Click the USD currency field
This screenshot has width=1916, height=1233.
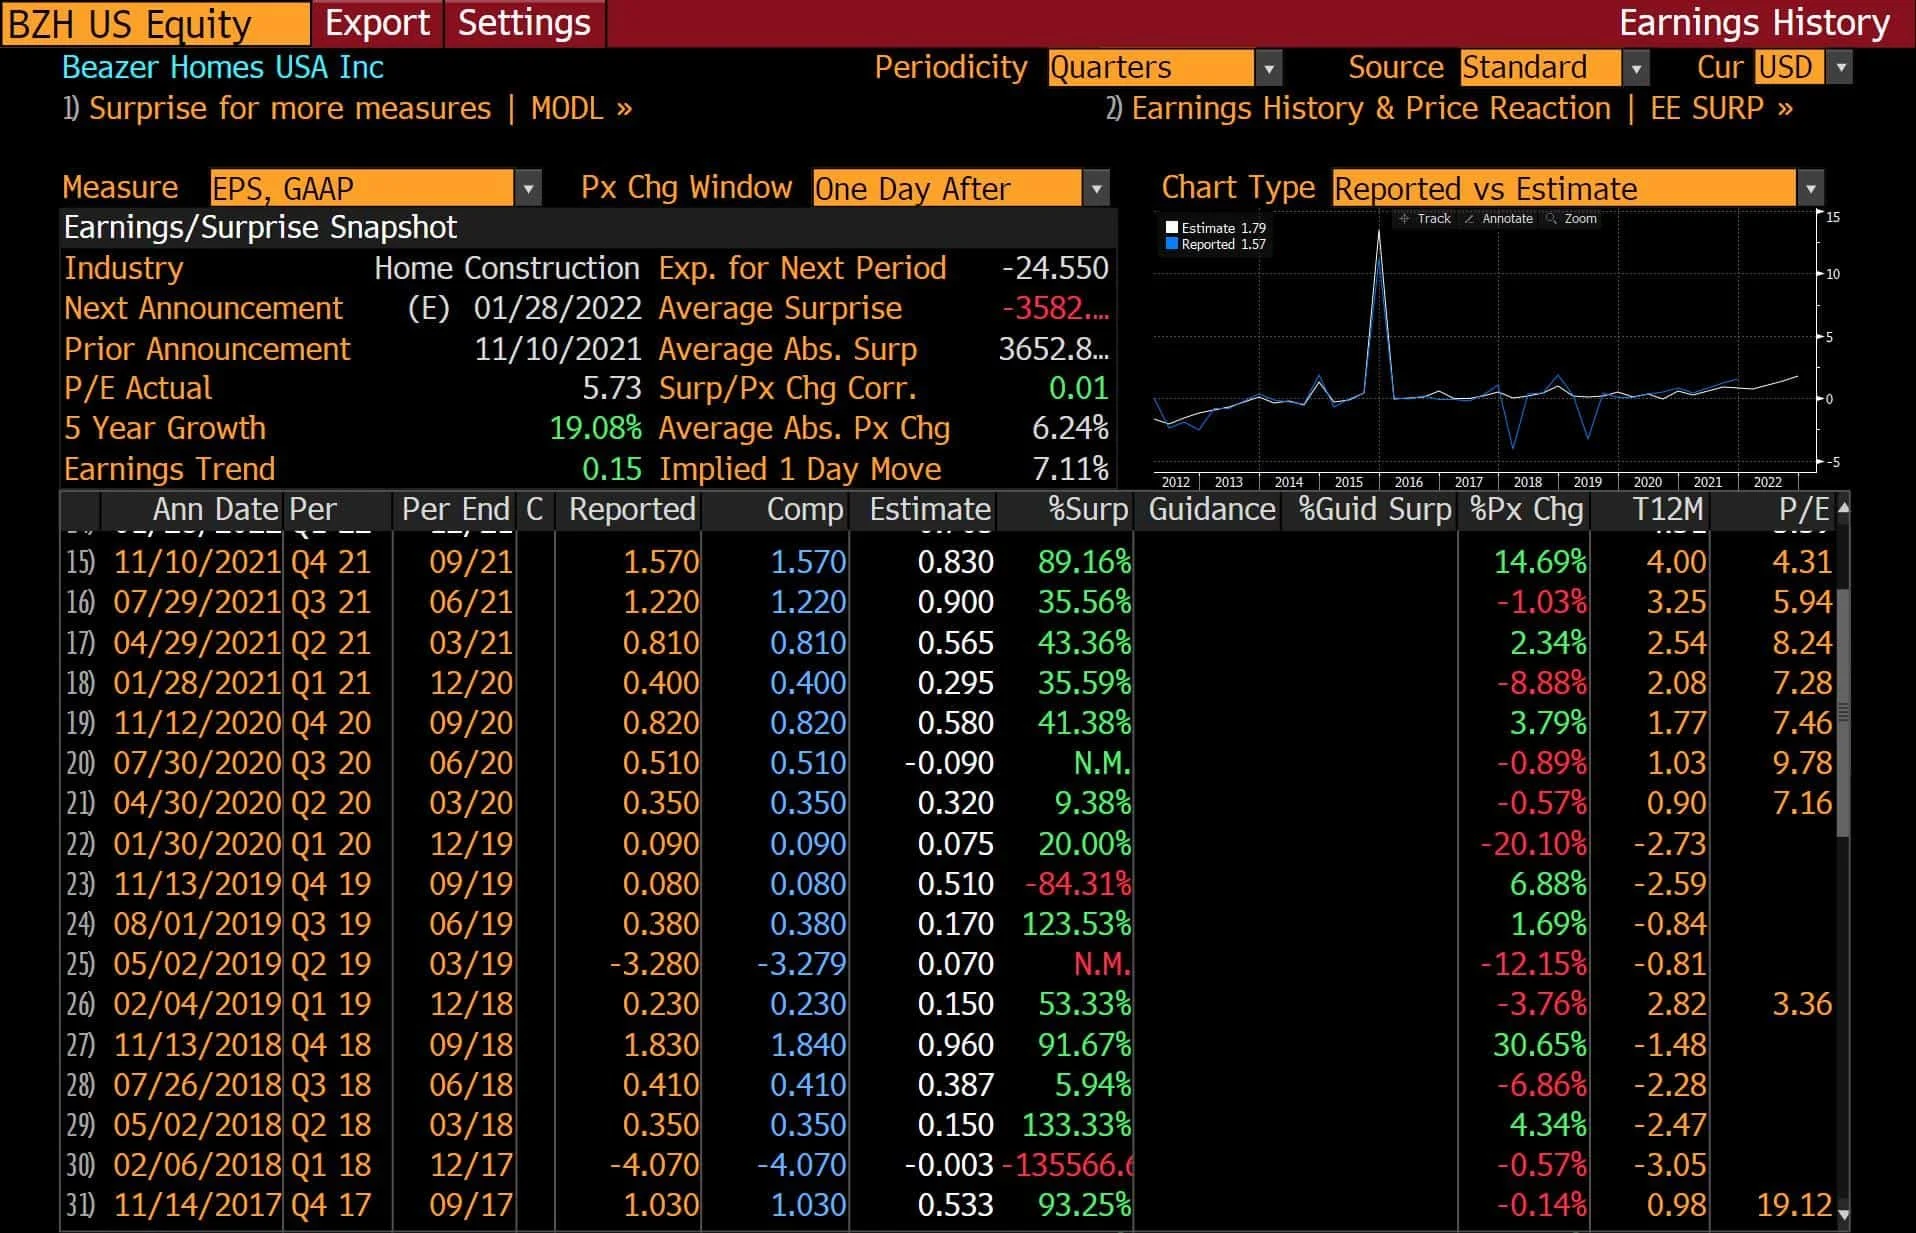tap(1790, 68)
